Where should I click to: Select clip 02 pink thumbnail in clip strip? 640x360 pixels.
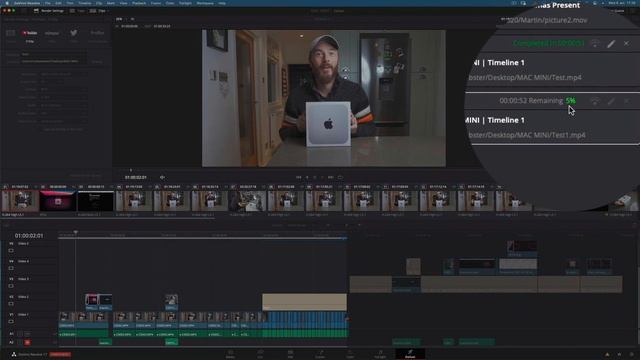point(58,200)
